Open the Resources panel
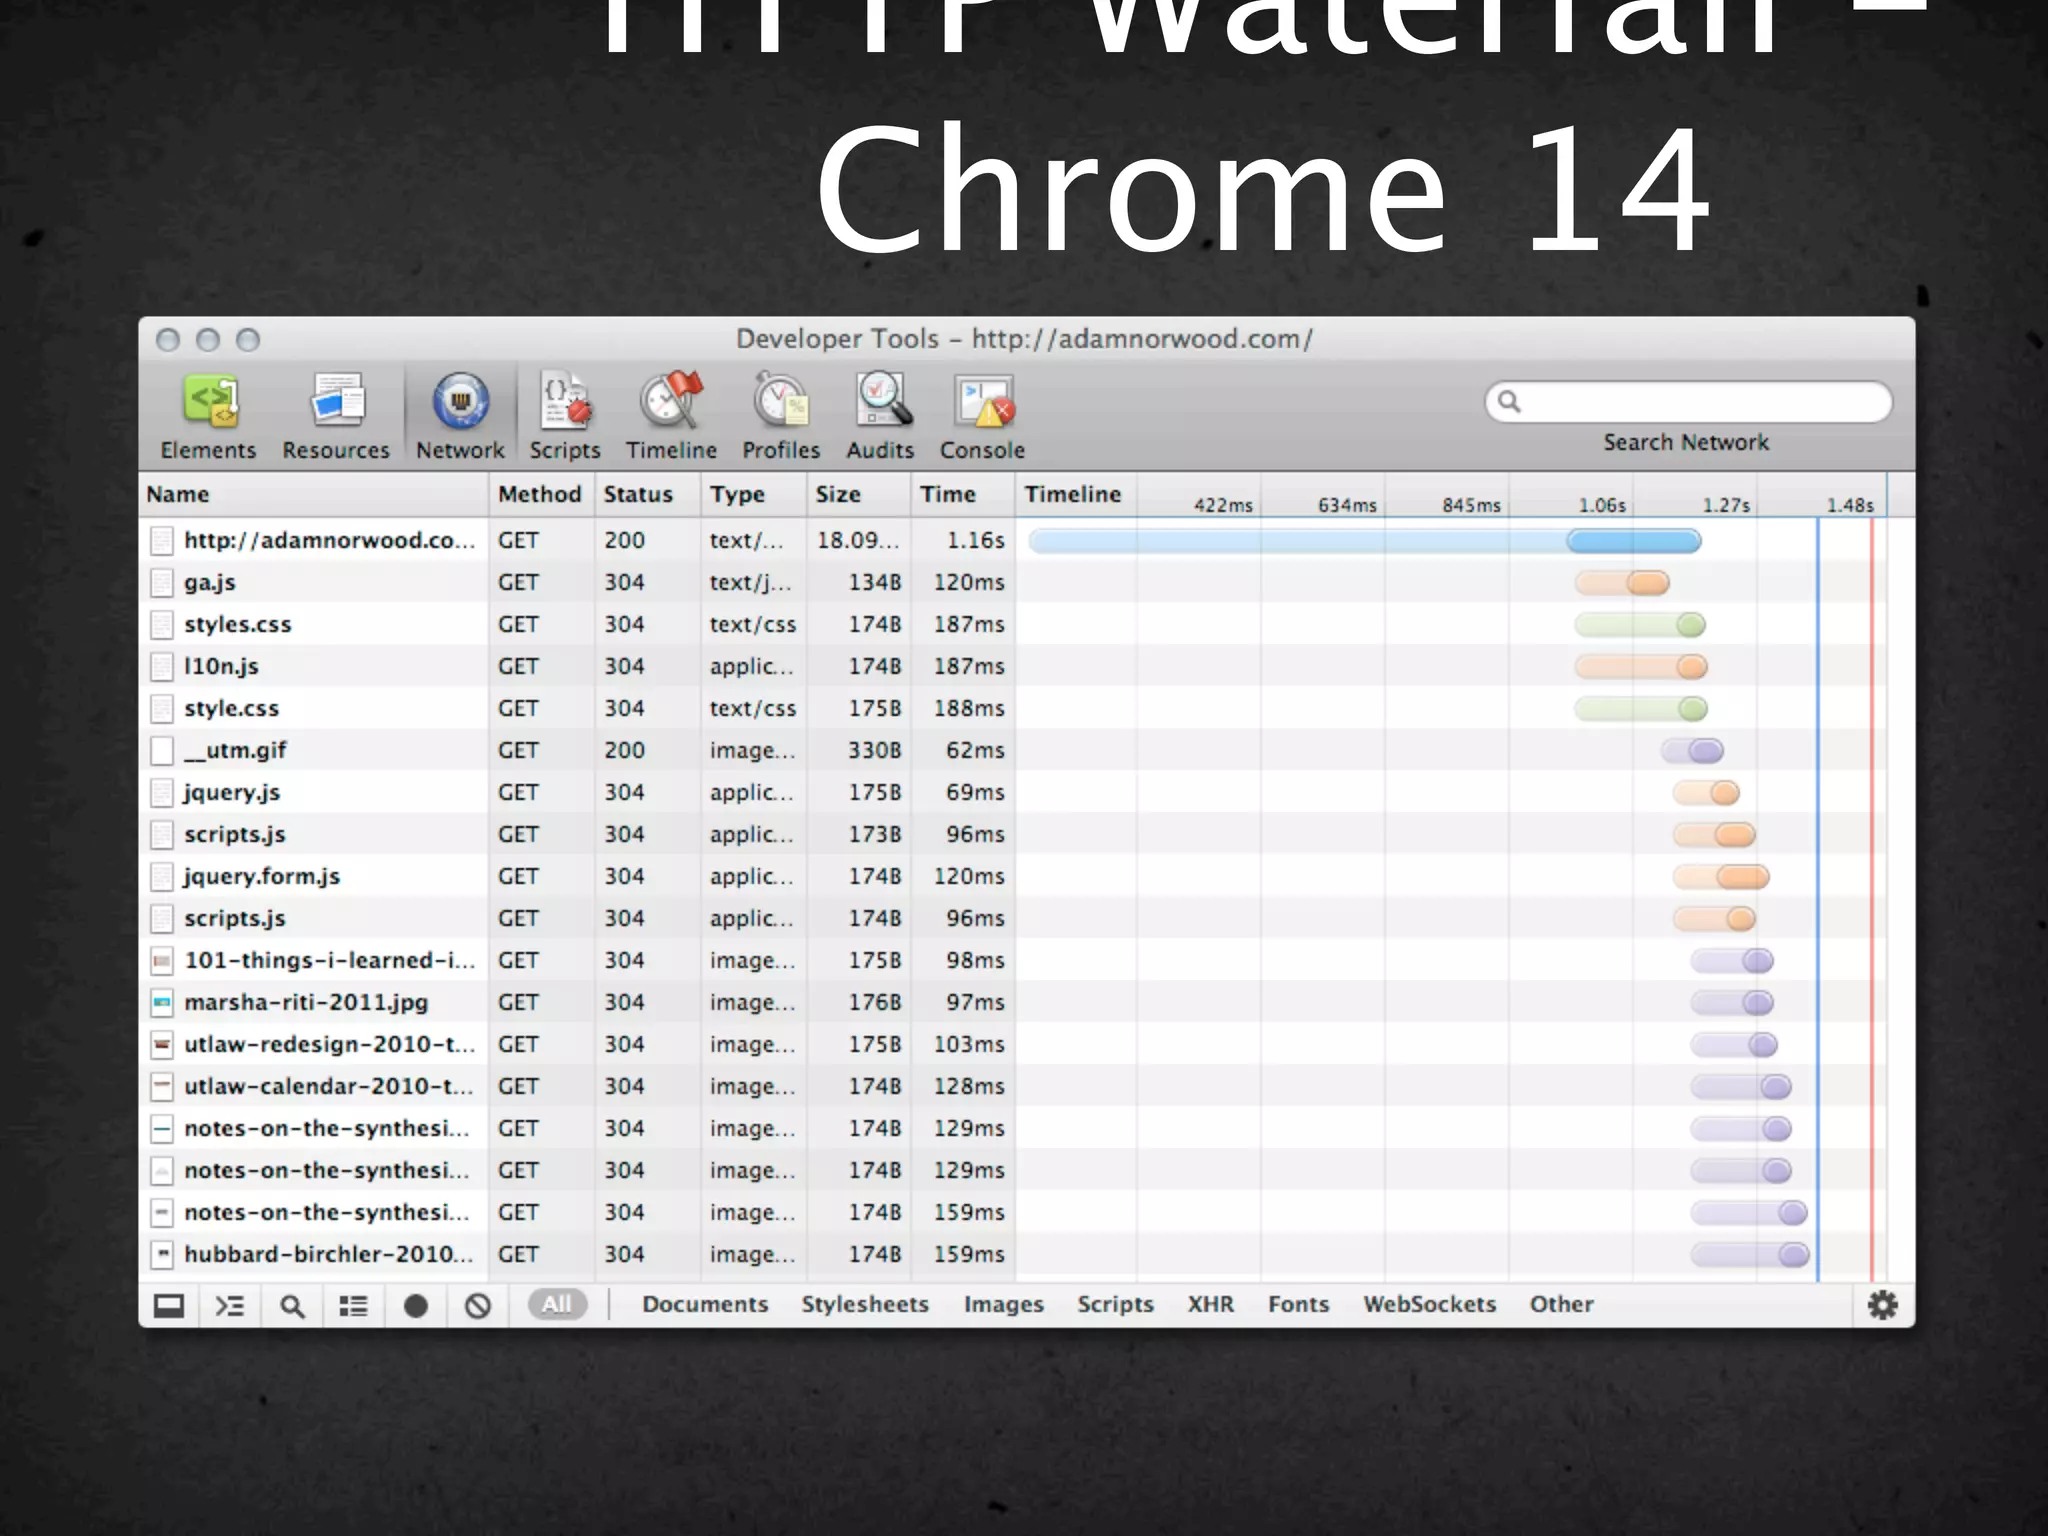This screenshot has height=1536, width=2048. [x=336, y=417]
